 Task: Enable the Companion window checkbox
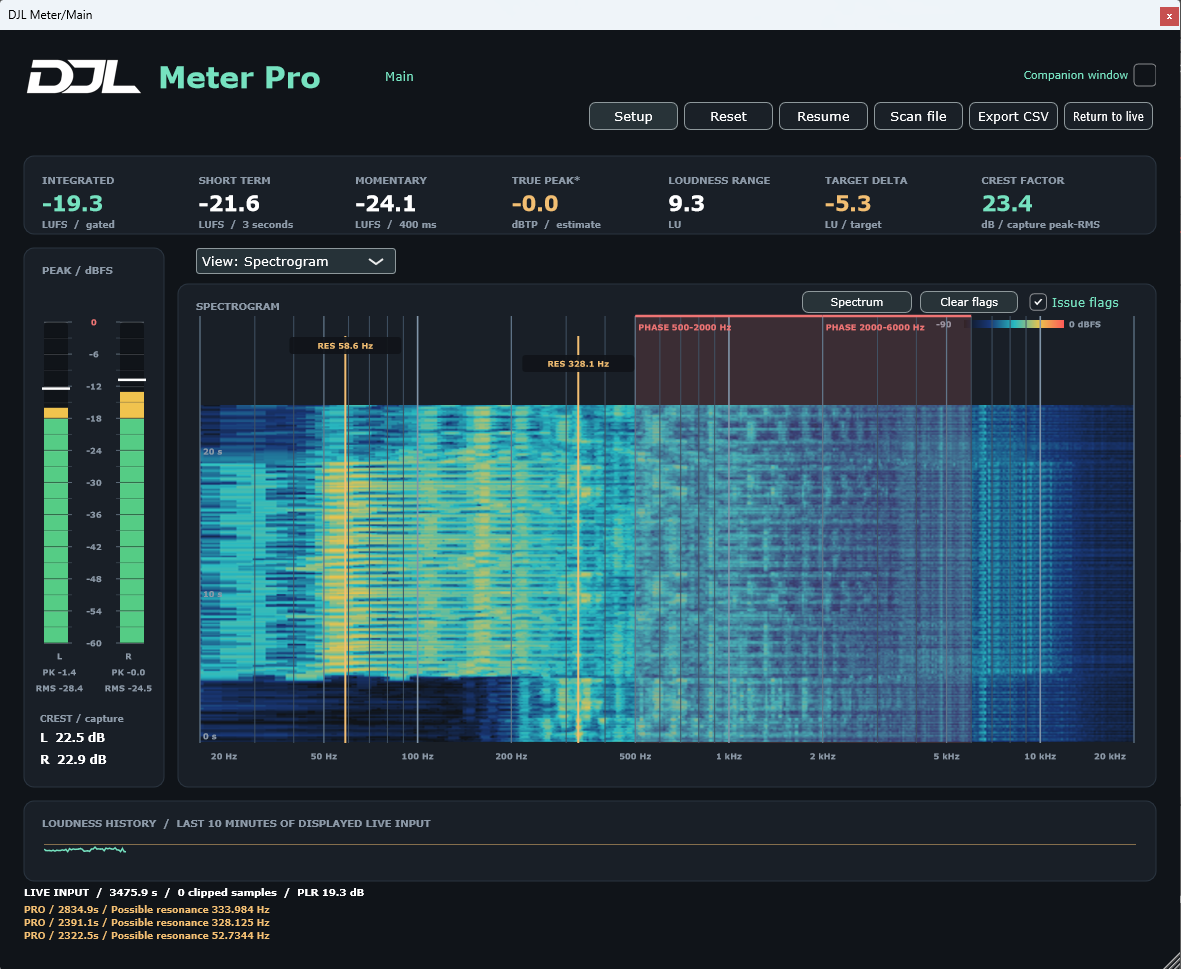click(1144, 75)
